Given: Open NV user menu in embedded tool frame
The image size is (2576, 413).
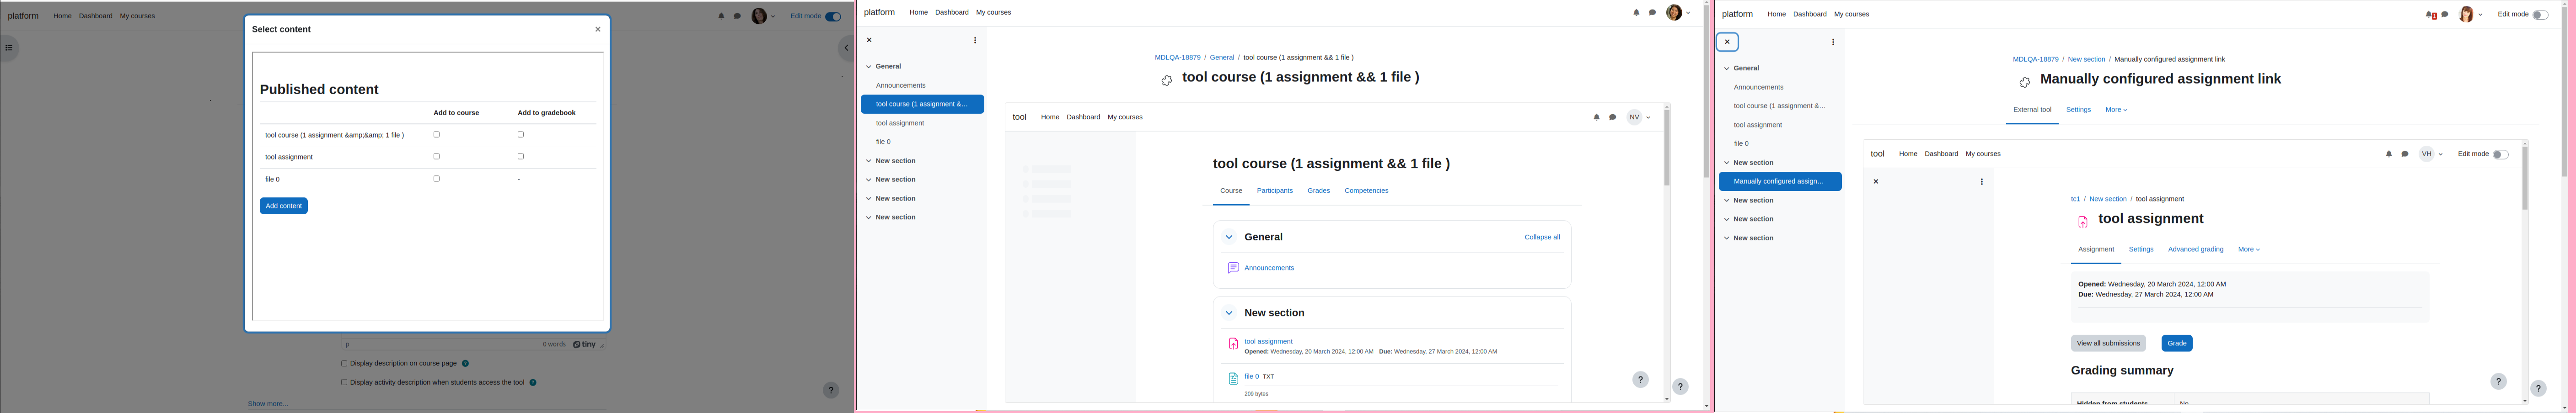Looking at the screenshot, I should point(1639,118).
